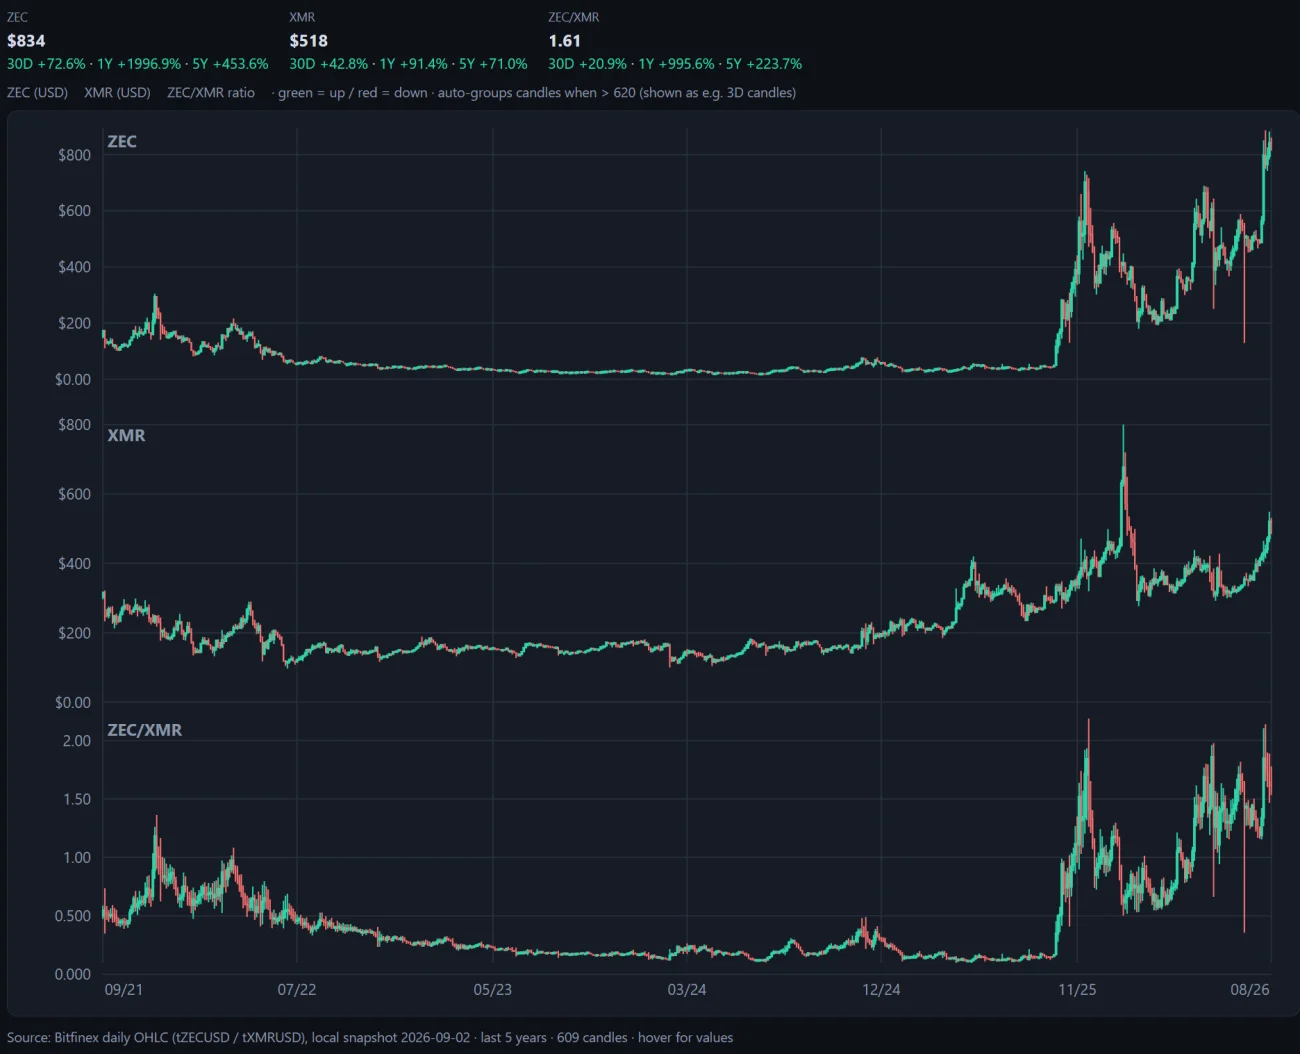Click ZEC's 1Y +1996.9% change figure
This screenshot has width=1300, height=1054.
[139, 64]
